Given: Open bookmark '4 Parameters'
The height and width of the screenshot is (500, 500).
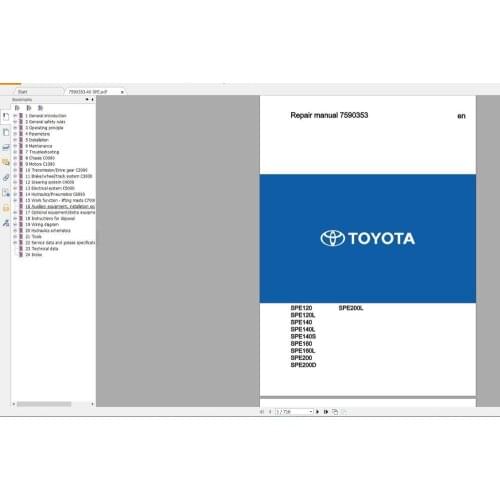Looking at the screenshot, I should [x=38, y=134].
